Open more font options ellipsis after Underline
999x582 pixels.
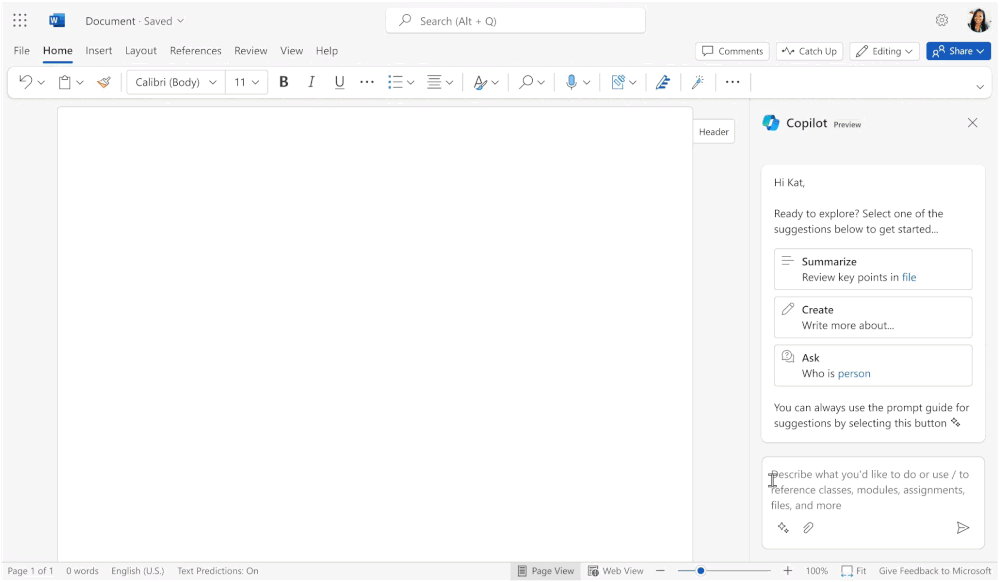click(x=367, y=82)
